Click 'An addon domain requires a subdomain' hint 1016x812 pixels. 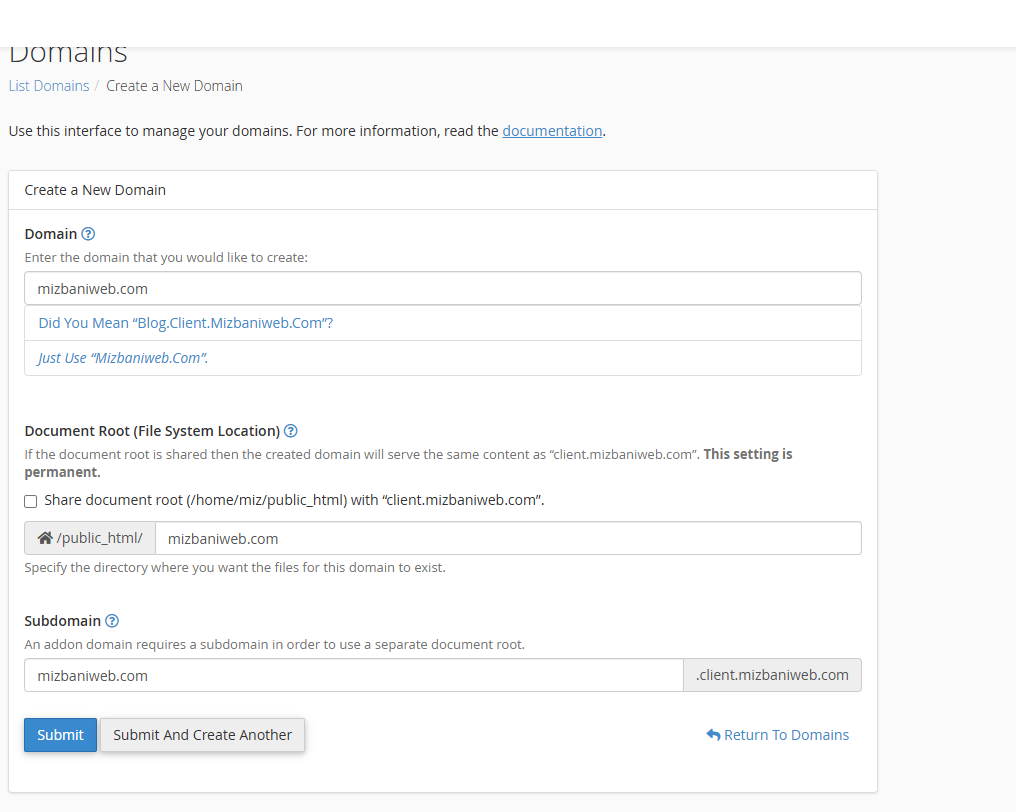click(275, 644)
